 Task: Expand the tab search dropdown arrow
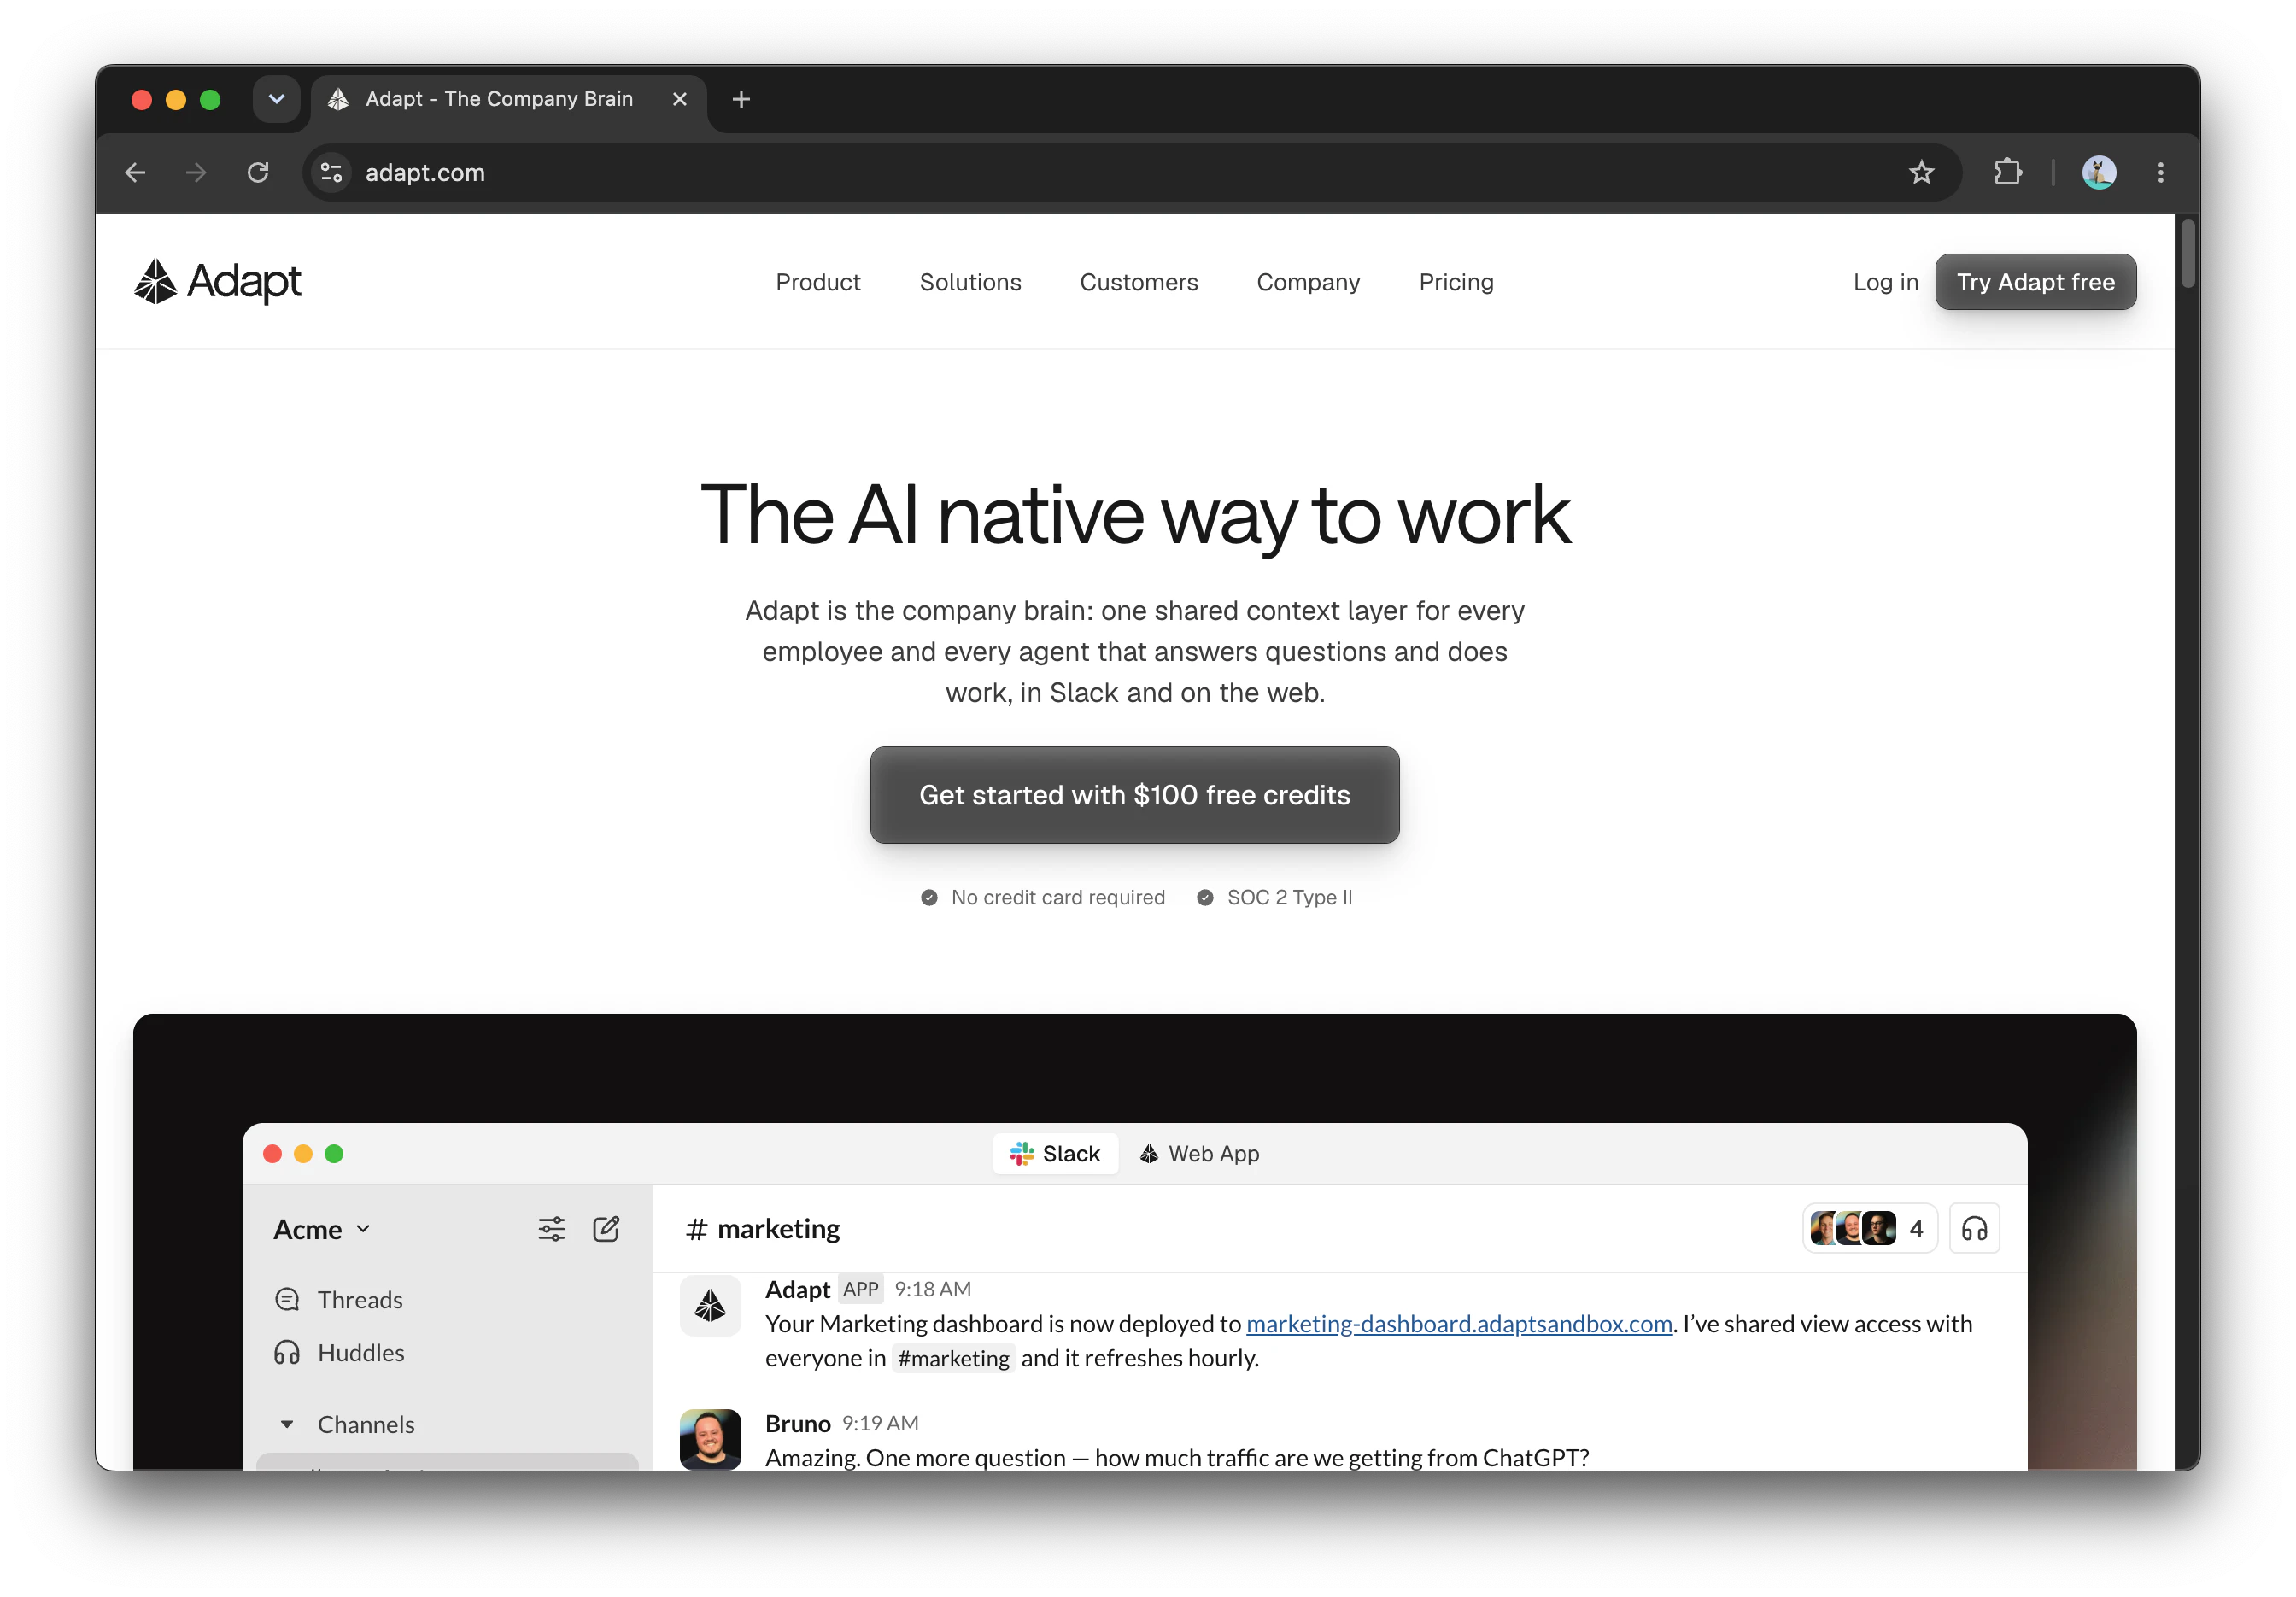[277, 99]
